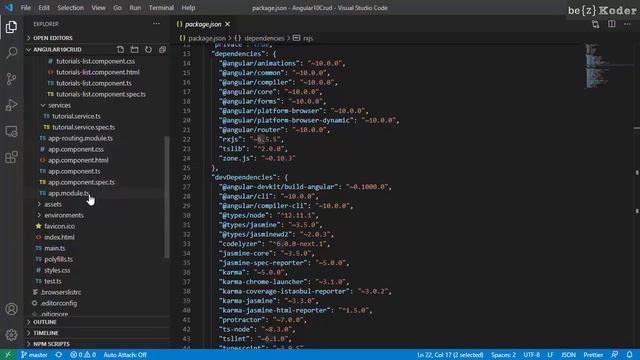This screenshot has width=640, height=360.
Task: Open editor more actions ellipsis
Action: (x=627, y=24)
